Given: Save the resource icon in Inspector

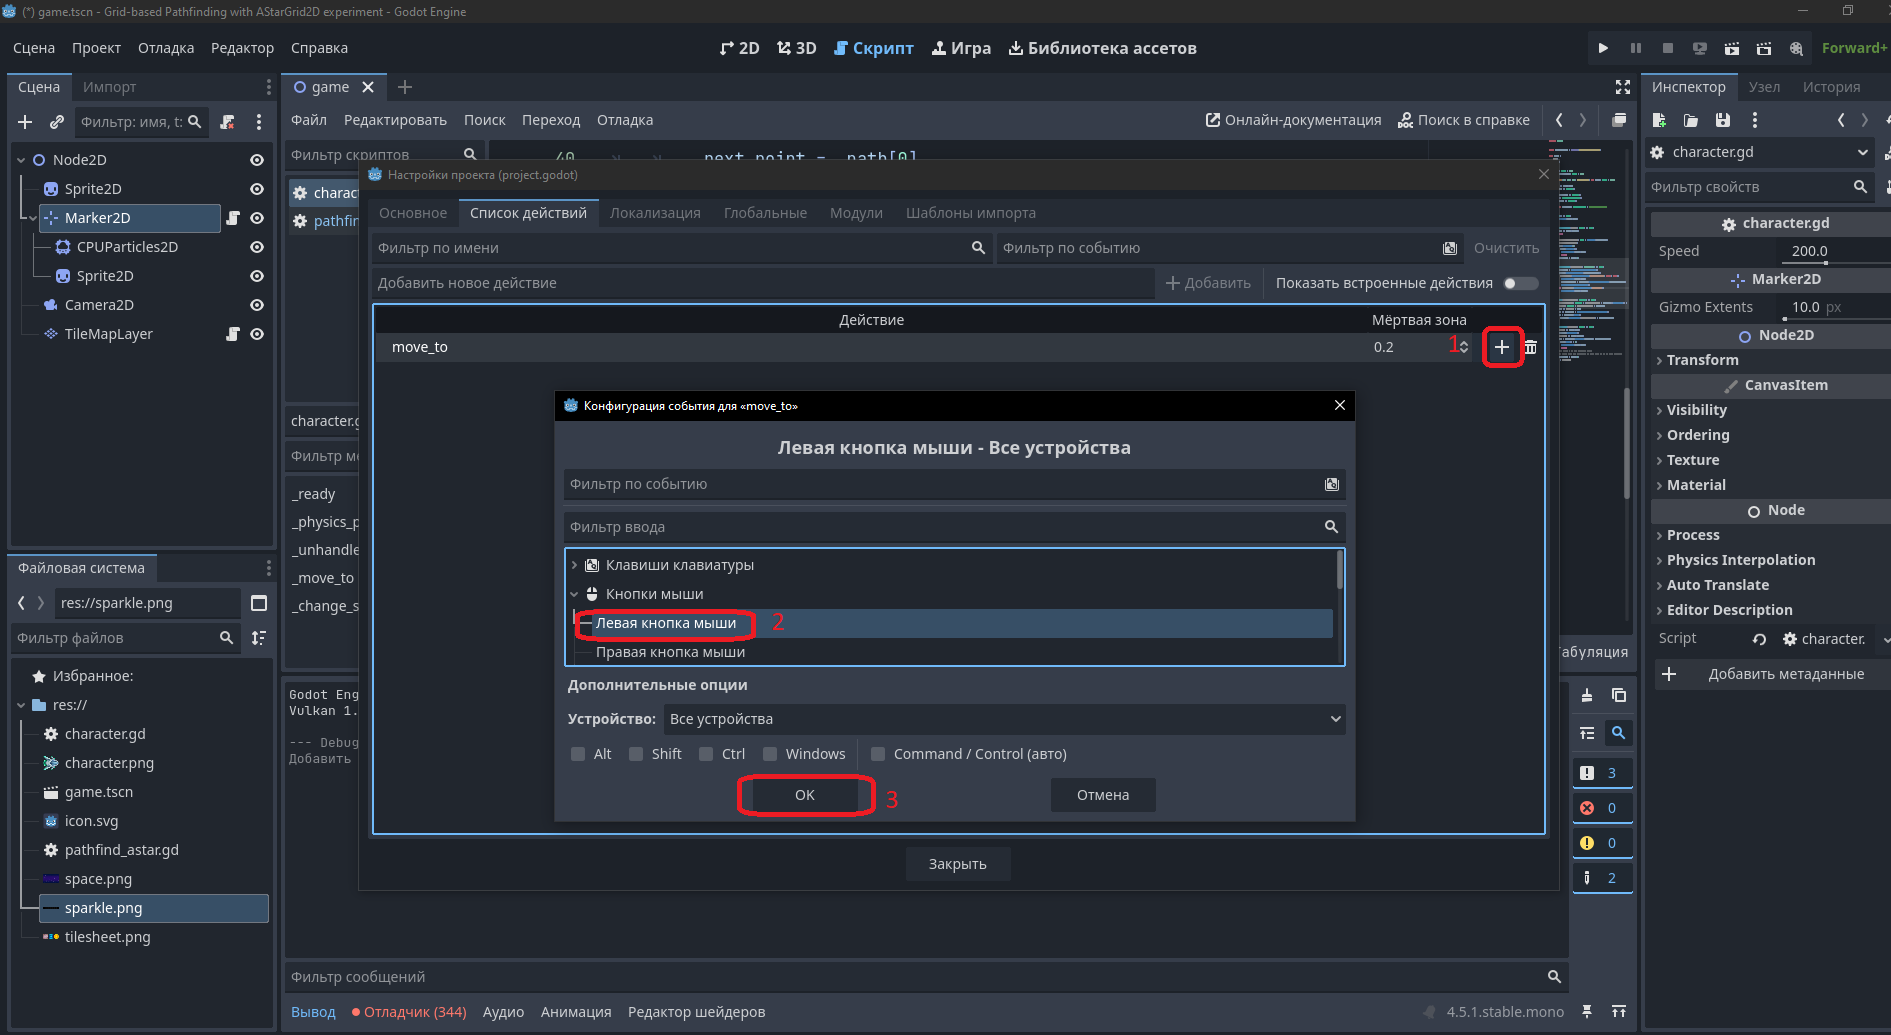Looking at the screenshot, I should click(x=1723, y=120).
